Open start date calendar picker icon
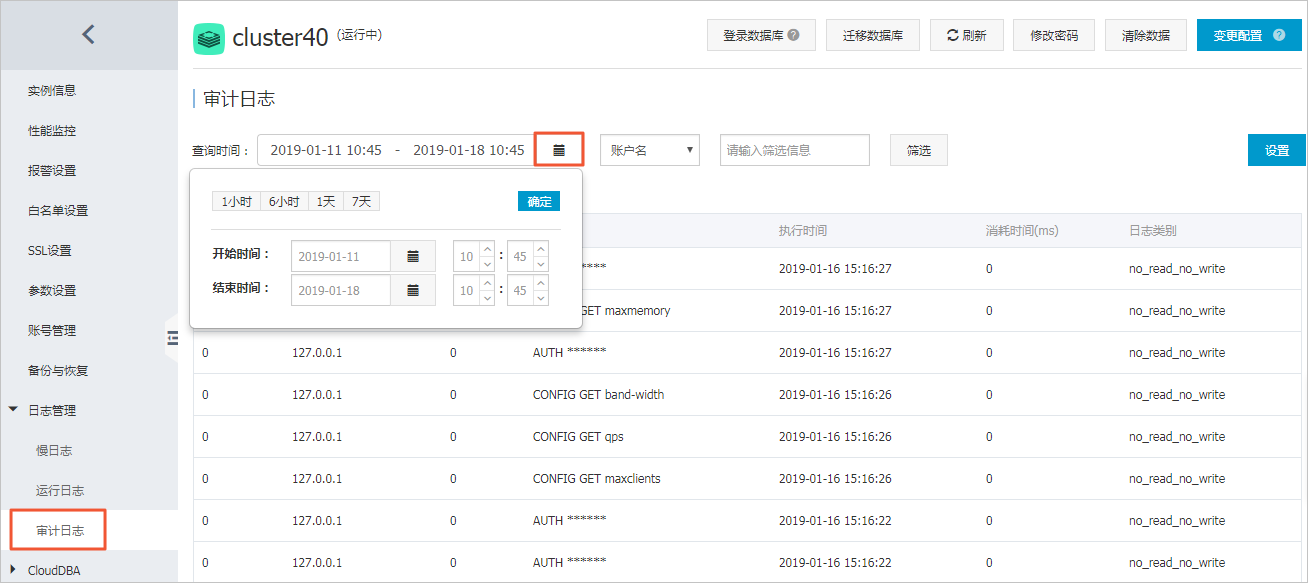 click(x=413, y=257)
